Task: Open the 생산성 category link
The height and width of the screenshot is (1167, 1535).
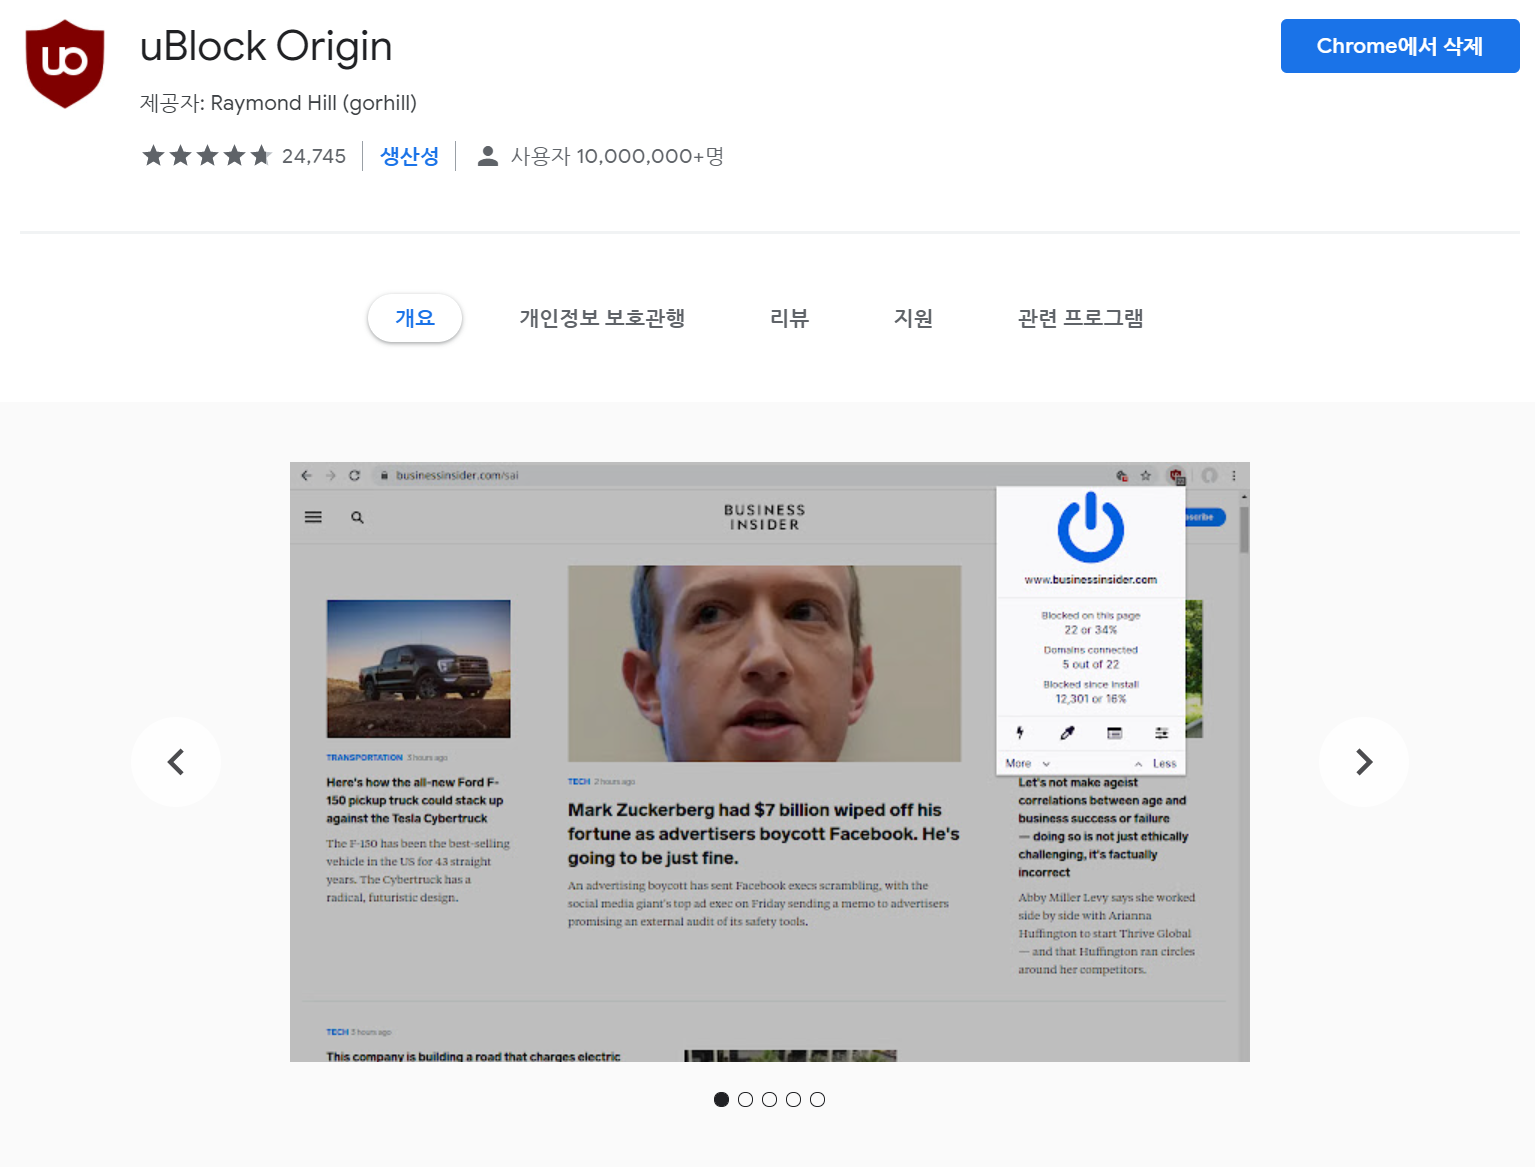Action: (410, 156)
